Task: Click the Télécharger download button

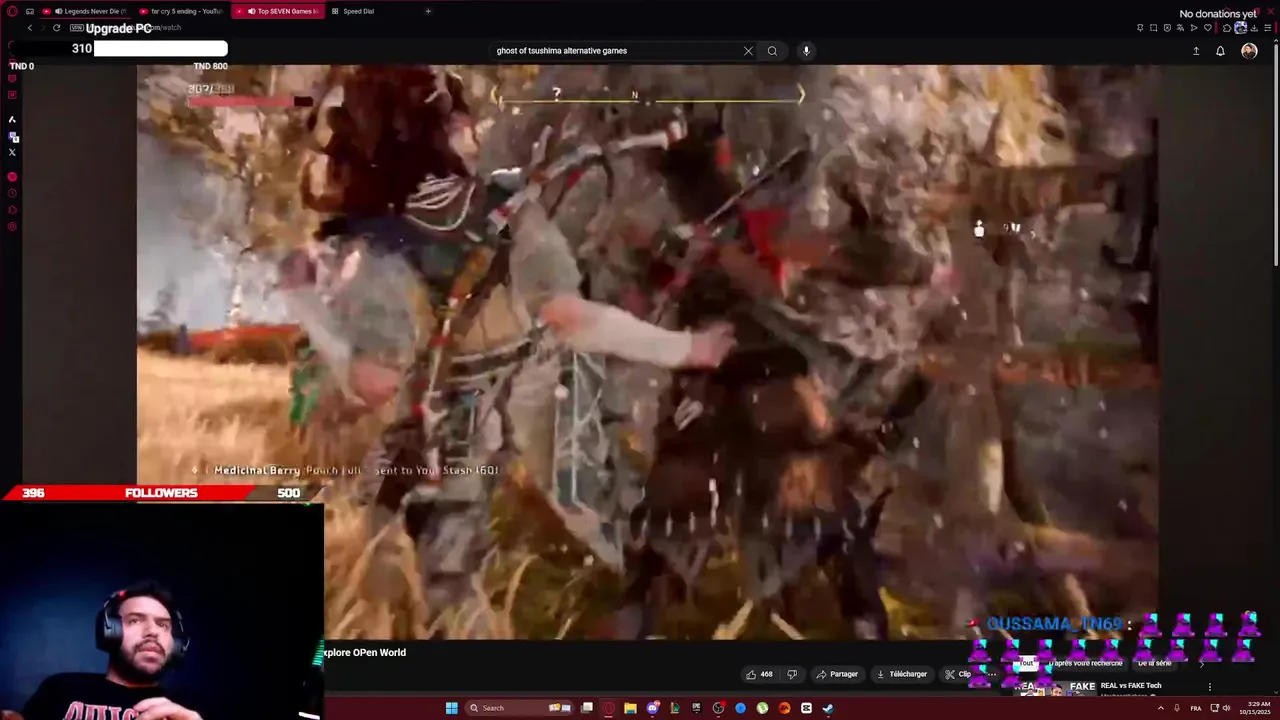Action: (x=902, y=674)
